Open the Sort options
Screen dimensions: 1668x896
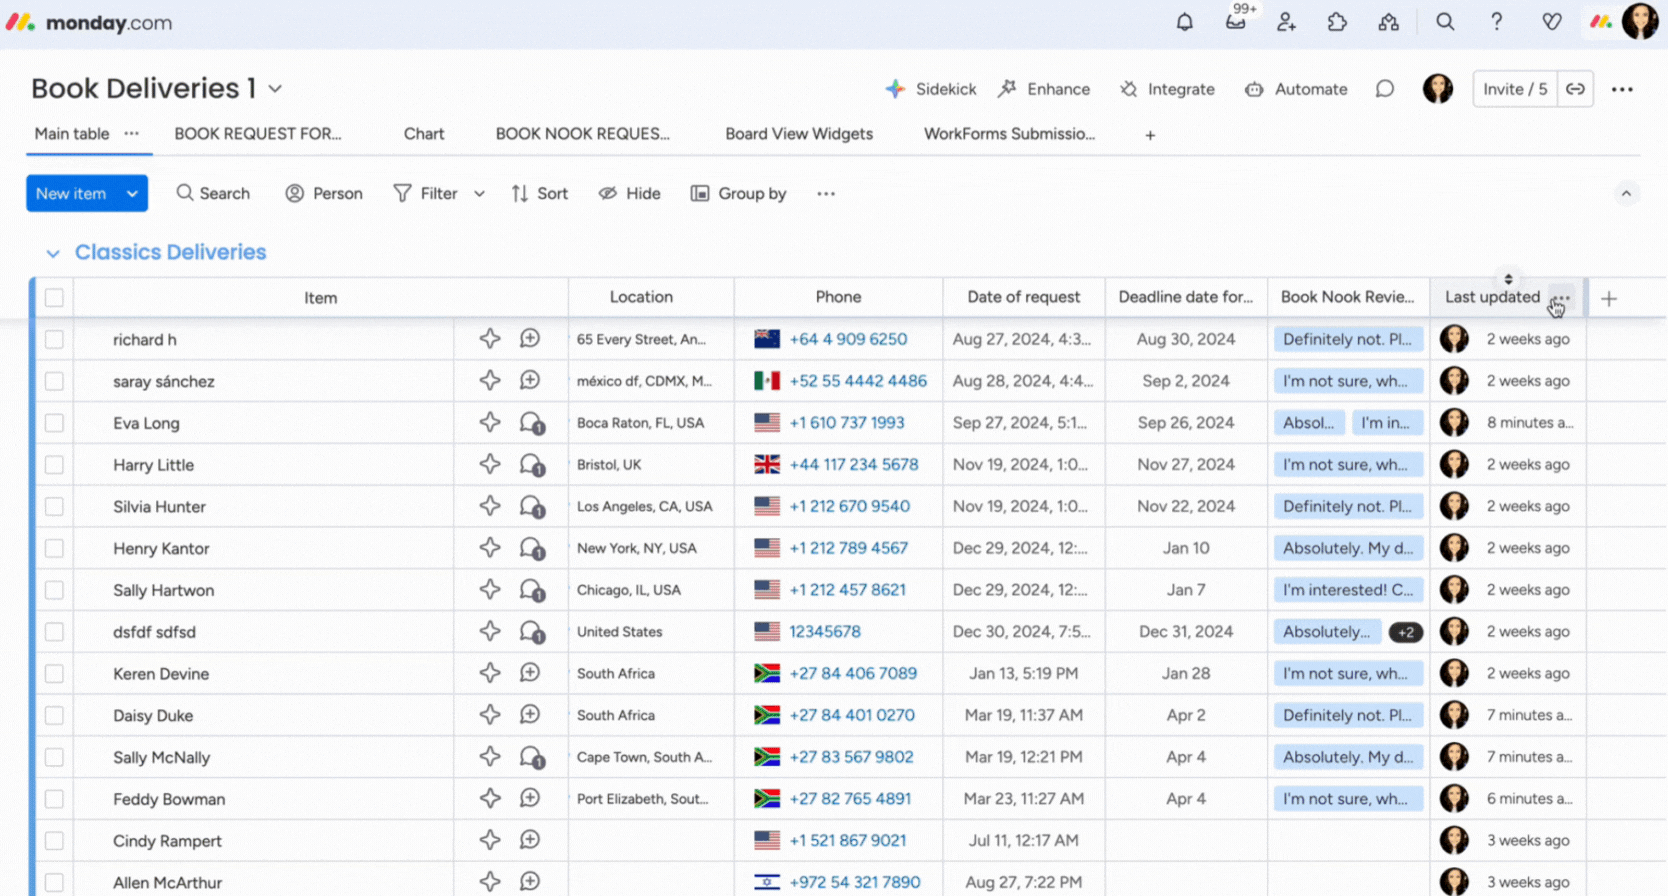[x=539, y=193]
